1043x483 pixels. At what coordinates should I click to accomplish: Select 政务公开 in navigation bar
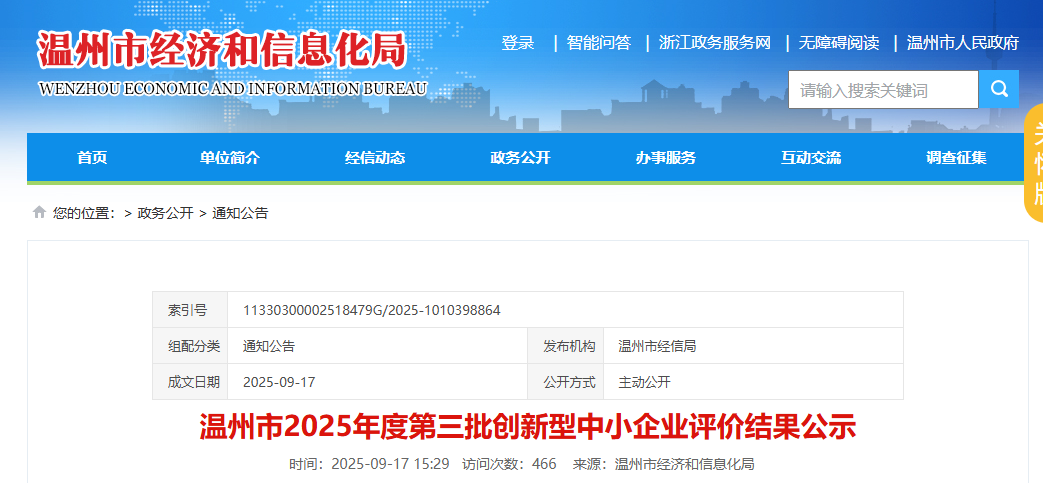pyautogui.click(x=520, y=158)
